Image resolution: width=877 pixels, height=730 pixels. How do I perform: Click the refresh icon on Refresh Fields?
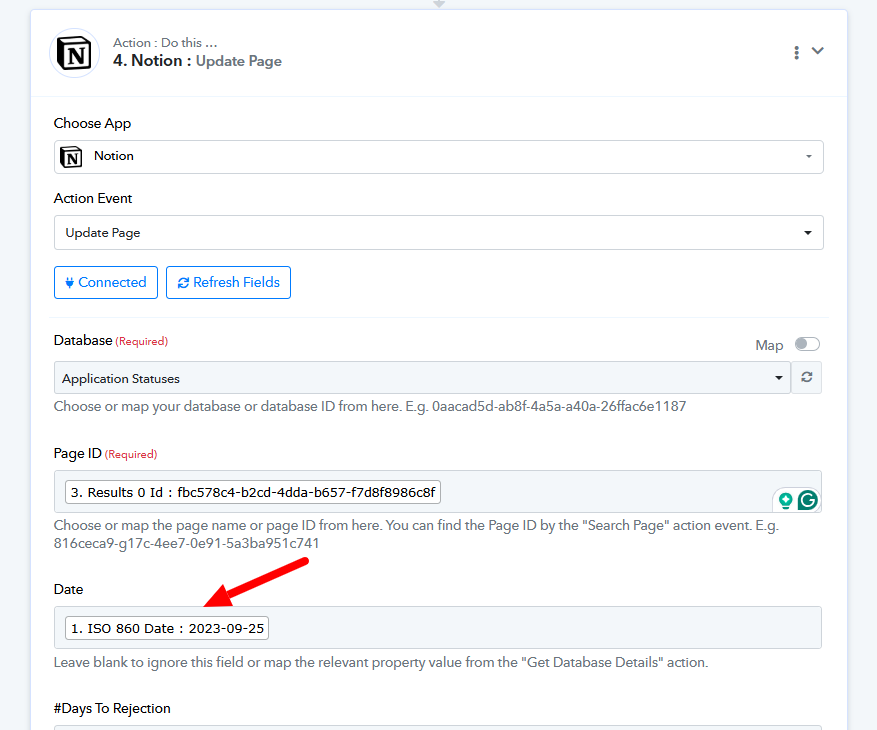coord(183,283)
